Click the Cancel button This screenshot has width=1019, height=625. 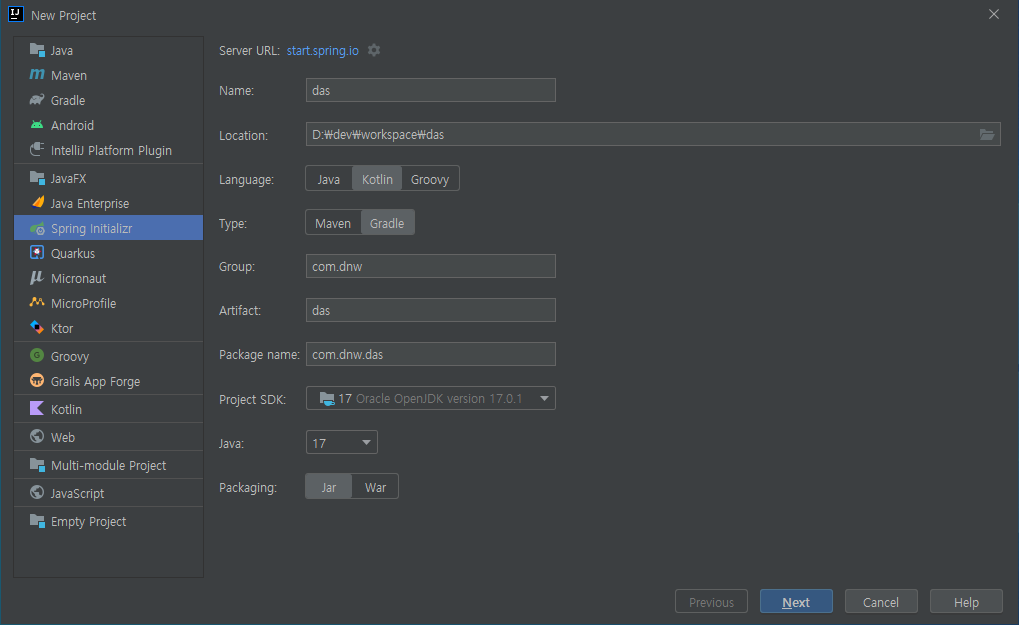coord(881,602)
